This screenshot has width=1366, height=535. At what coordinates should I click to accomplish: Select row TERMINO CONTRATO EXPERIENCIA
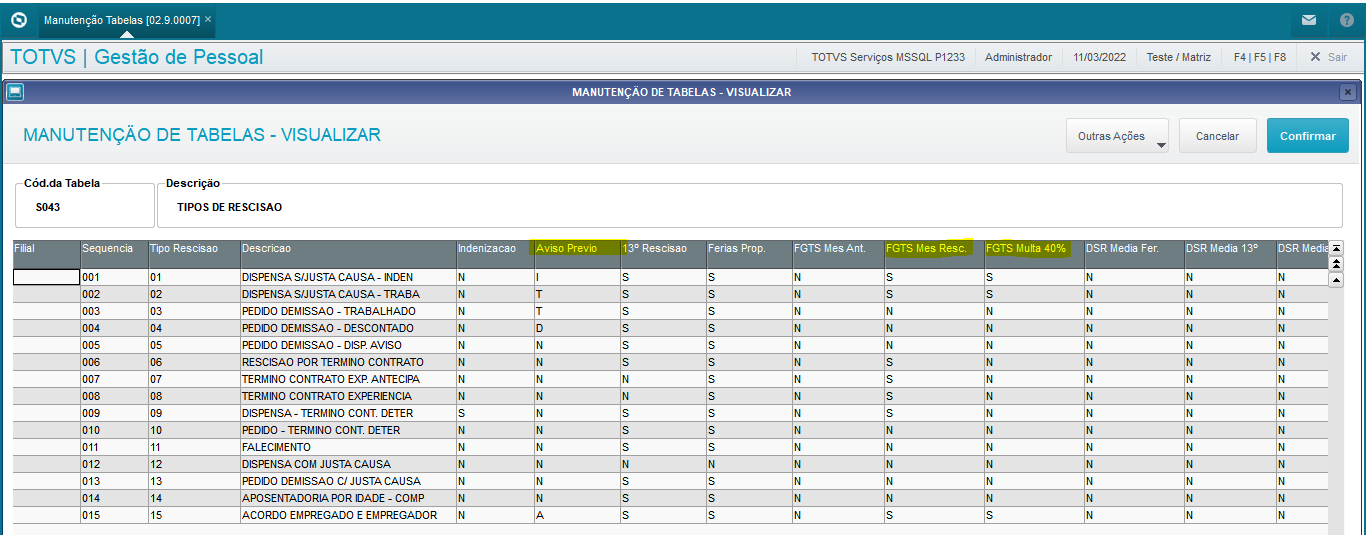point(670,396)
